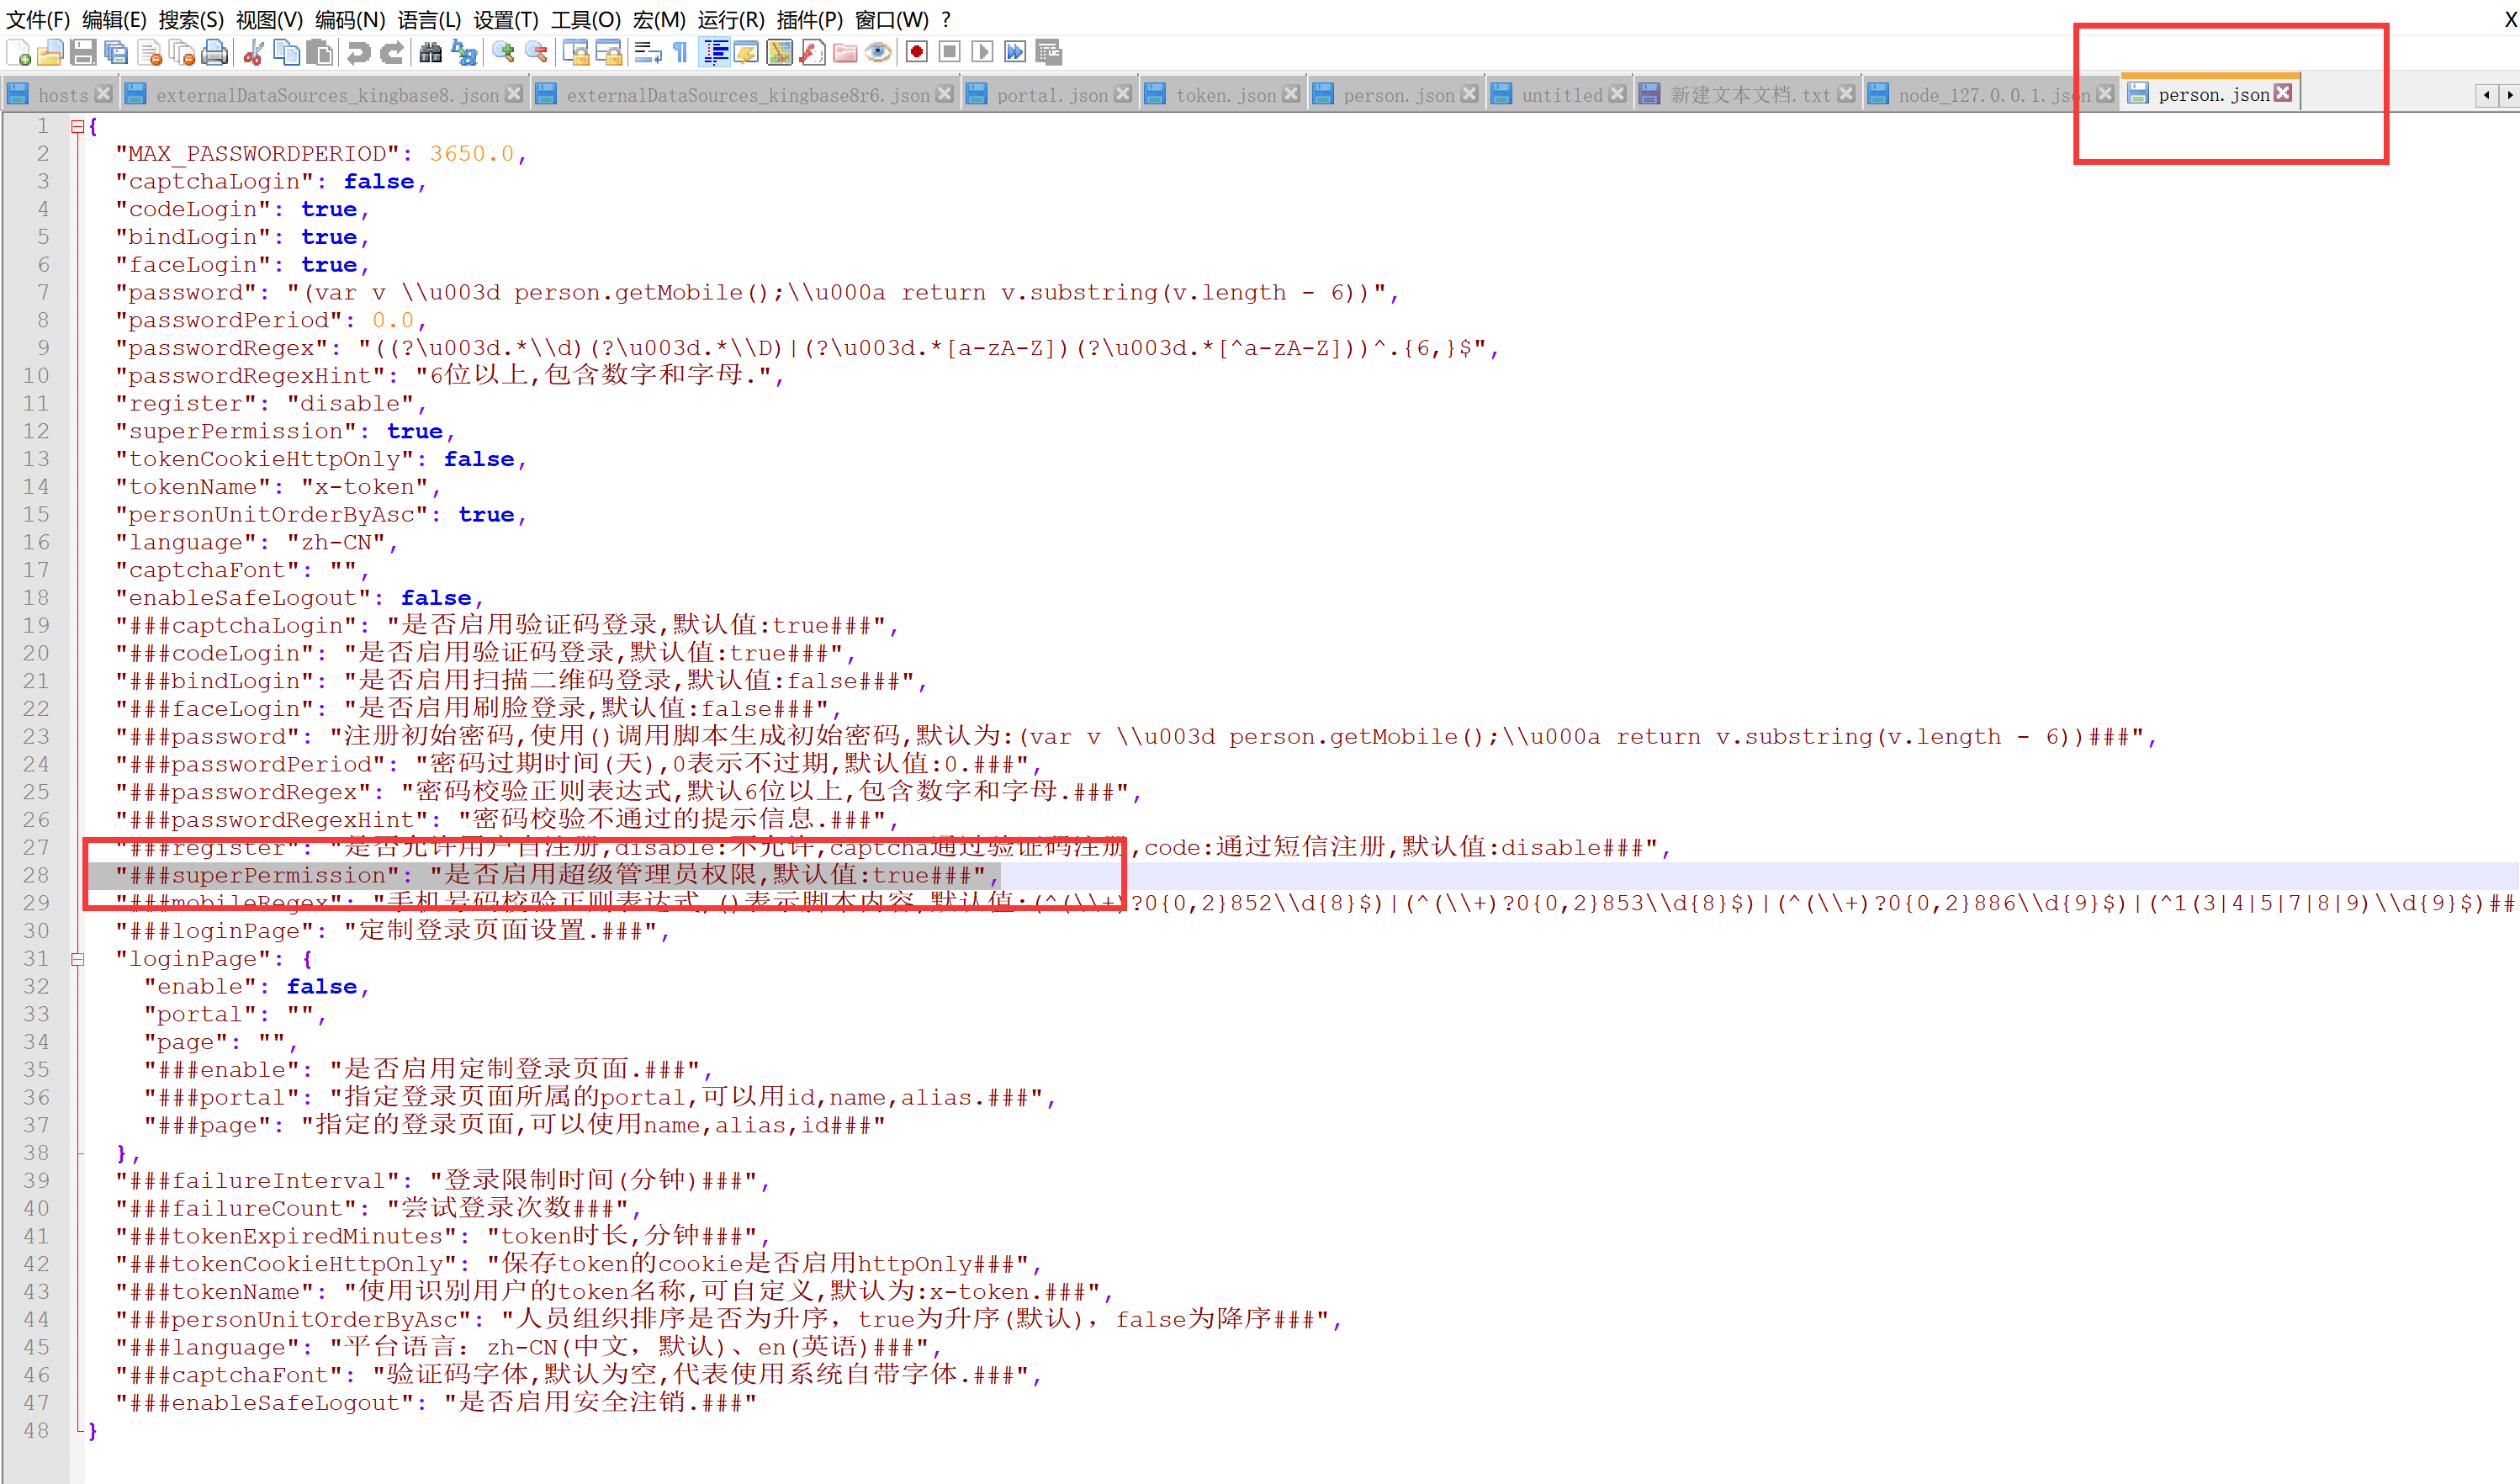The width and height of the screenshot is (2520, 1484).
Task: Start macro recording with the red dot
Action: pos(916,53)
